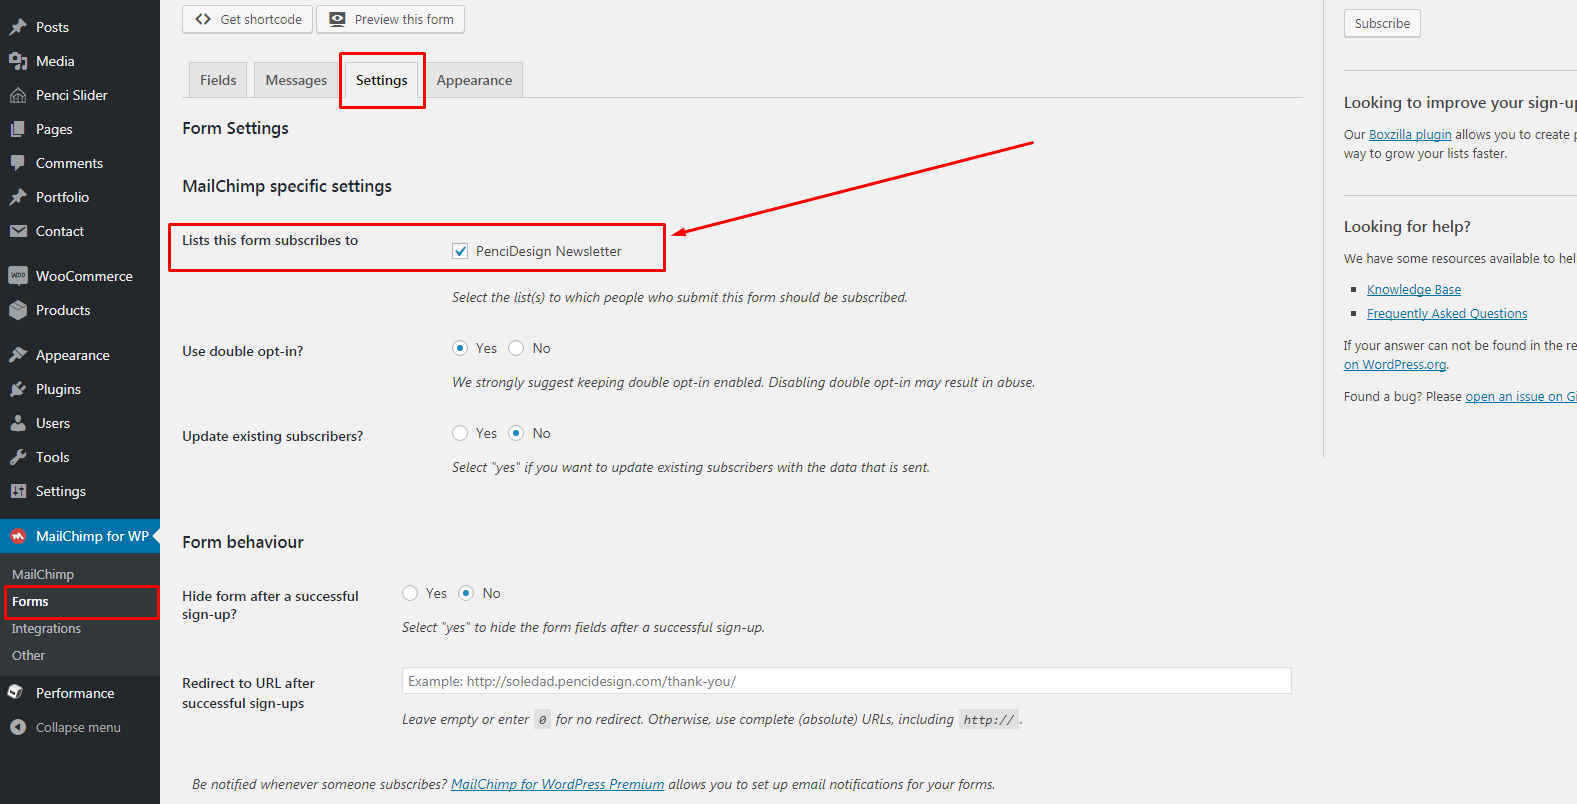
Task: Click the Media icon in sidebar
Action: [18, 61]
